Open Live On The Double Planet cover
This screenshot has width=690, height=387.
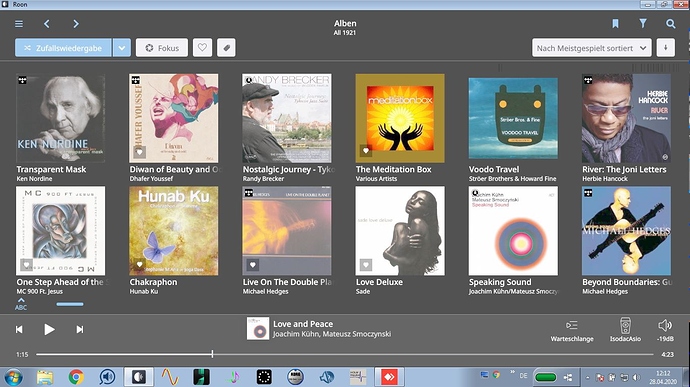point(287,231)
